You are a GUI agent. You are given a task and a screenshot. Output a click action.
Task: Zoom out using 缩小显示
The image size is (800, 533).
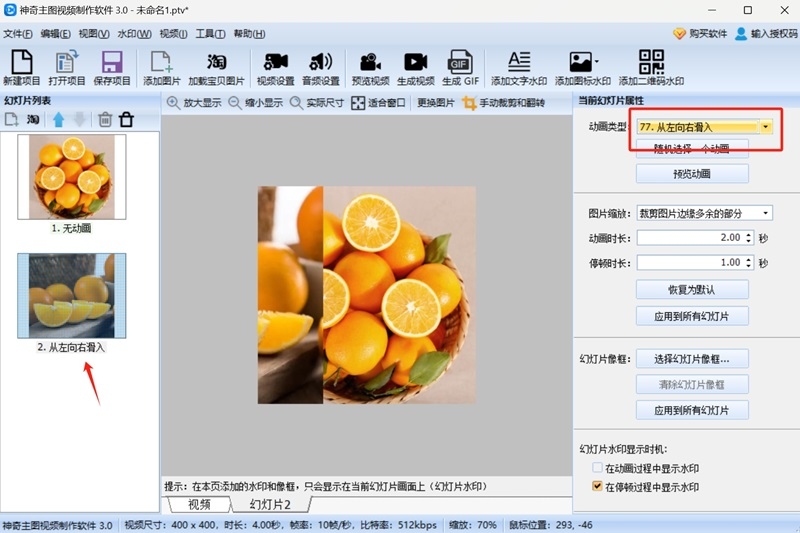[x=256, y=103]
